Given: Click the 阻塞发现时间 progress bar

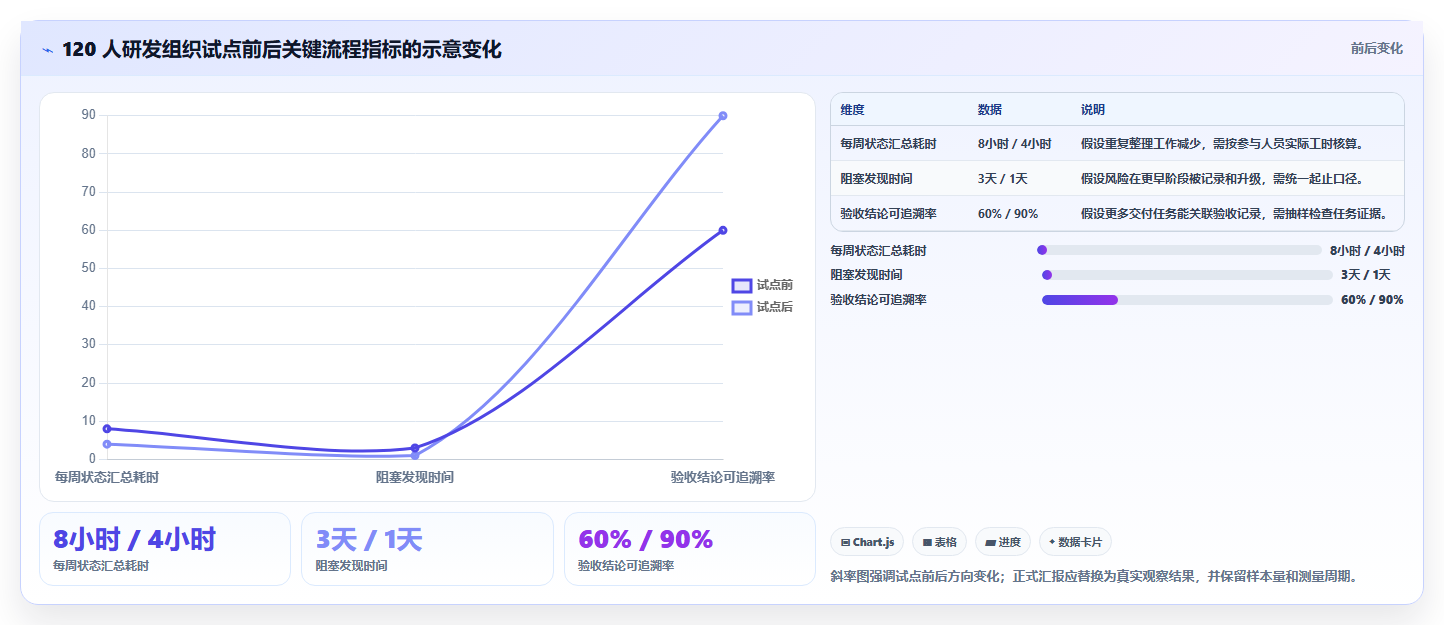Looking at the screenshot, I should [x=1187, y=275].
